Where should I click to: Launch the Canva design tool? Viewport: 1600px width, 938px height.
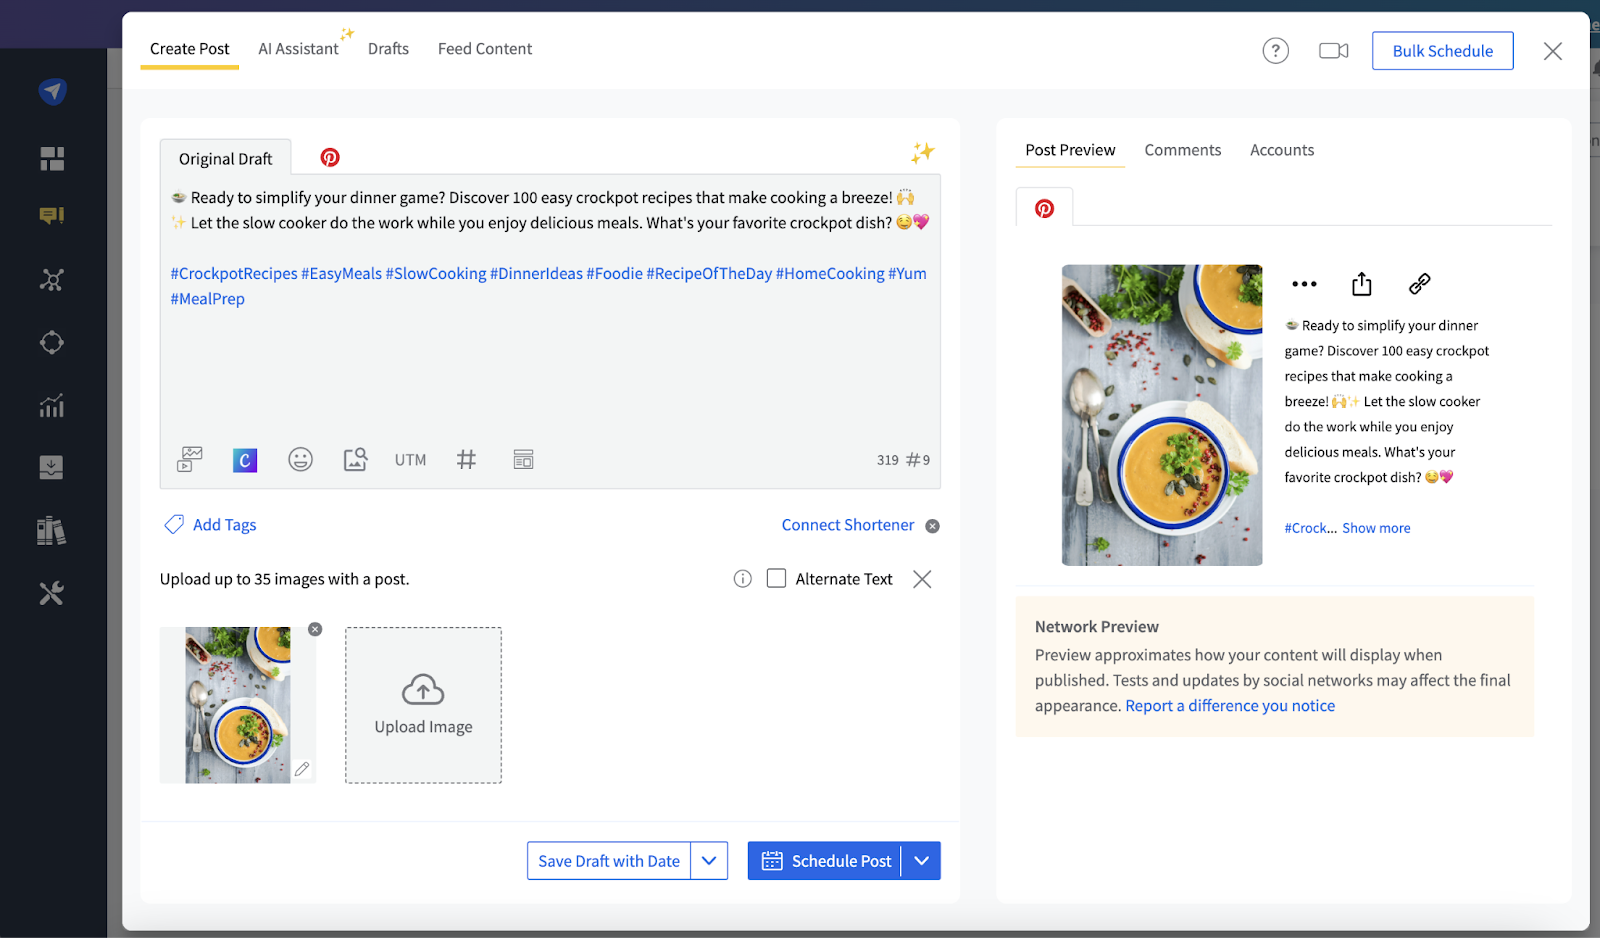[244, 459]
